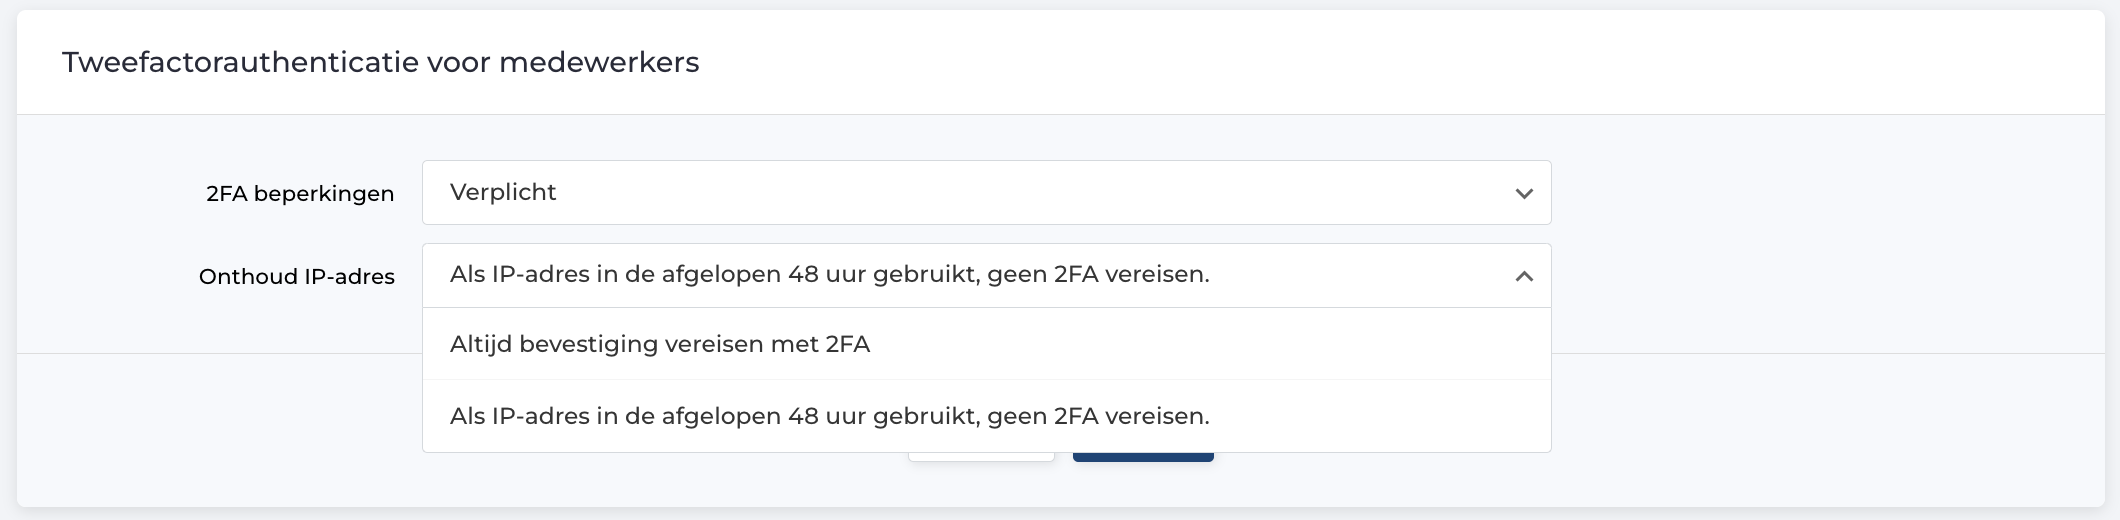The image size is (2120, 520).
Task: Click the Tweefactorauthenticatie voor medewerkers heading
Action: point(380,62)
